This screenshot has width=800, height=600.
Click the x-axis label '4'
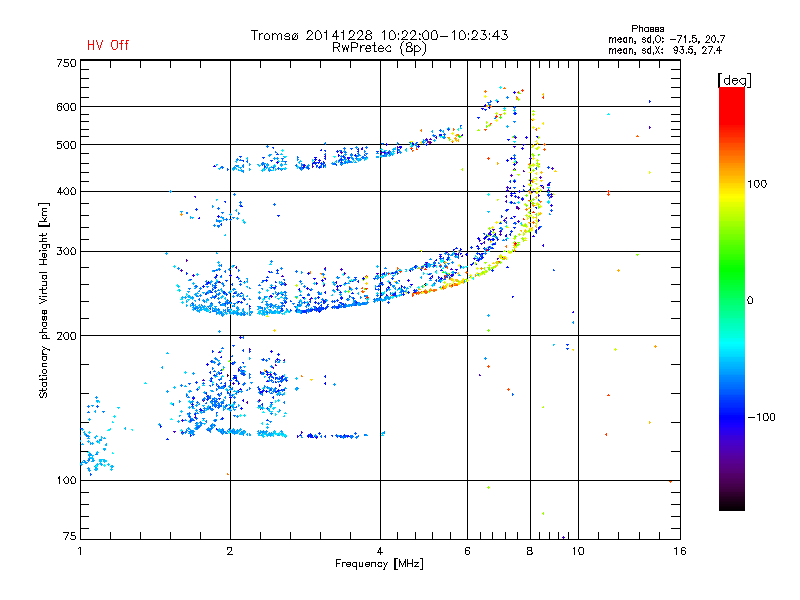tap(380, 551)
